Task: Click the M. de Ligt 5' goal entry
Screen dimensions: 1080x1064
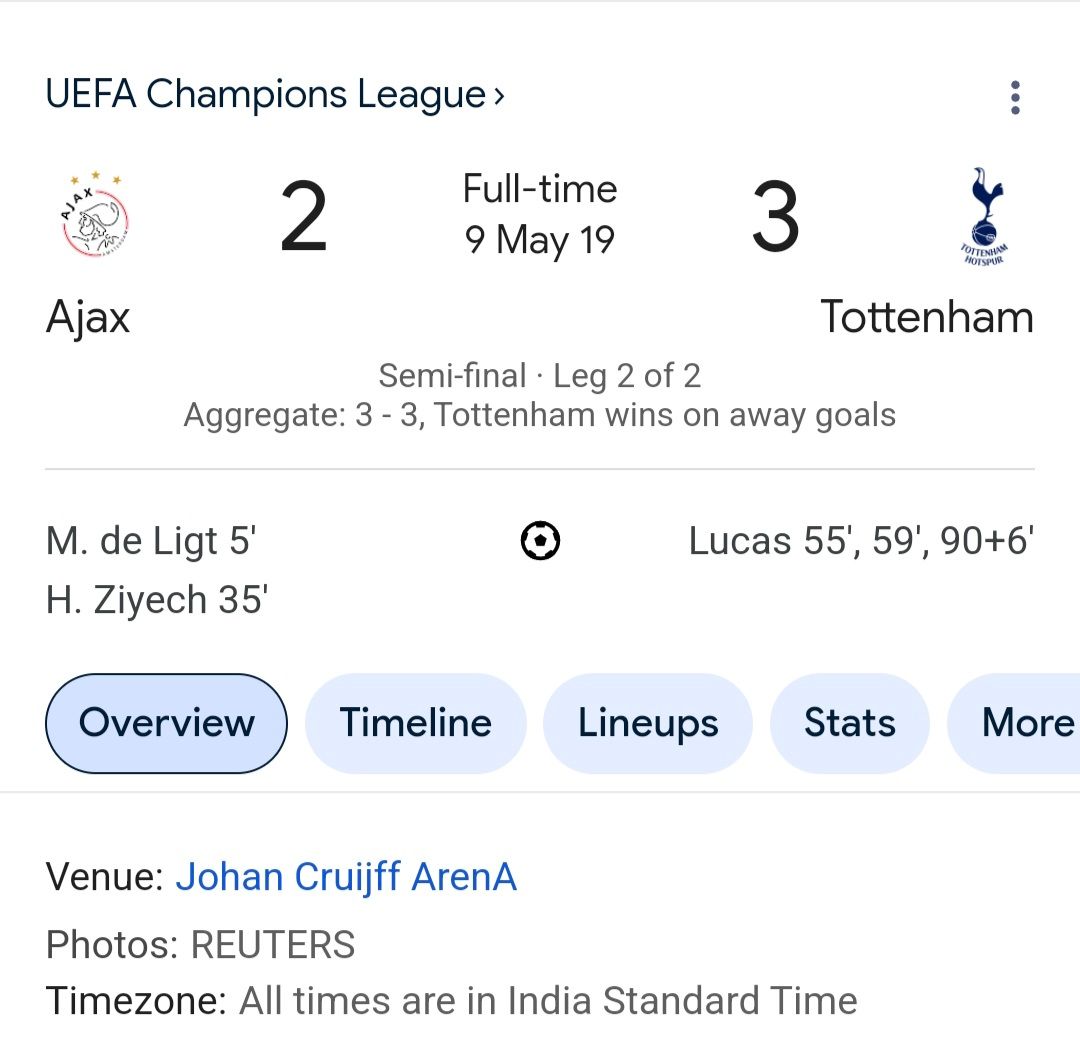Action: click(x=151, y=541)
